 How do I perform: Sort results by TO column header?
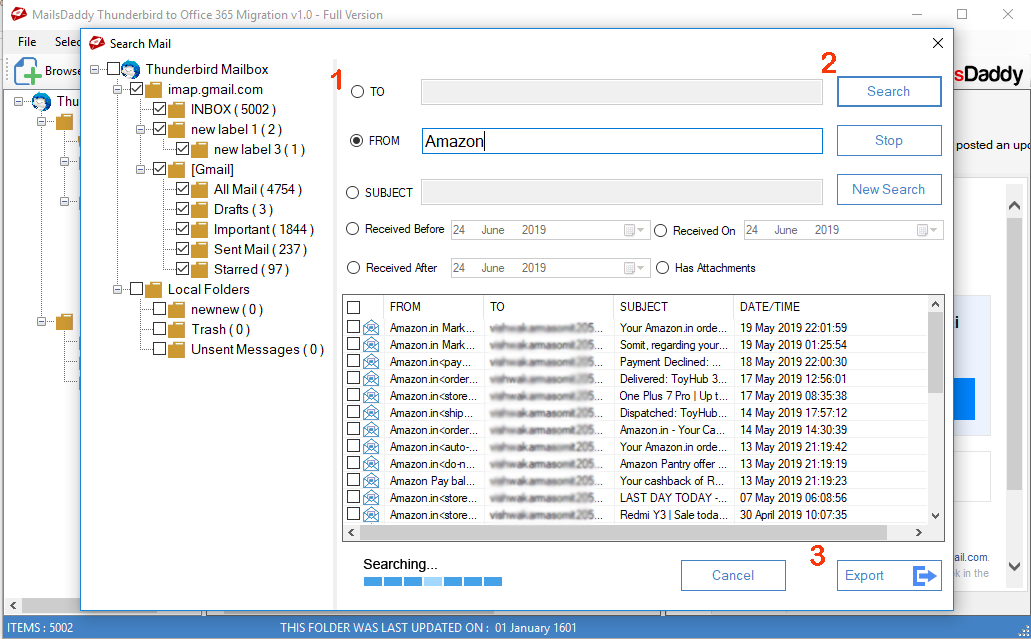click(x=549, y=307)
